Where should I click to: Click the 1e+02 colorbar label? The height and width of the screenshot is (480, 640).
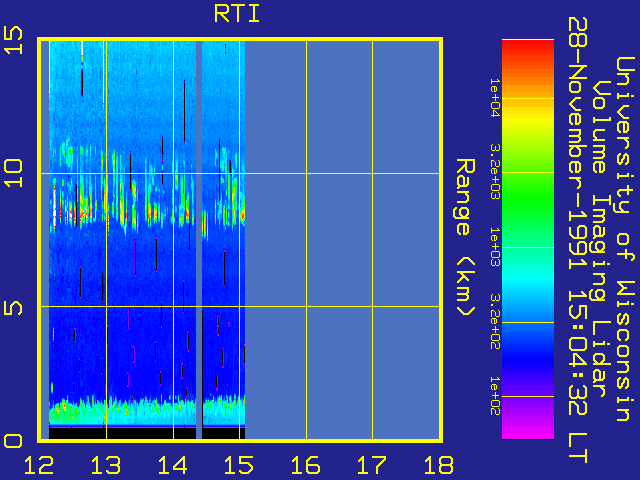[x=494, y=396]
